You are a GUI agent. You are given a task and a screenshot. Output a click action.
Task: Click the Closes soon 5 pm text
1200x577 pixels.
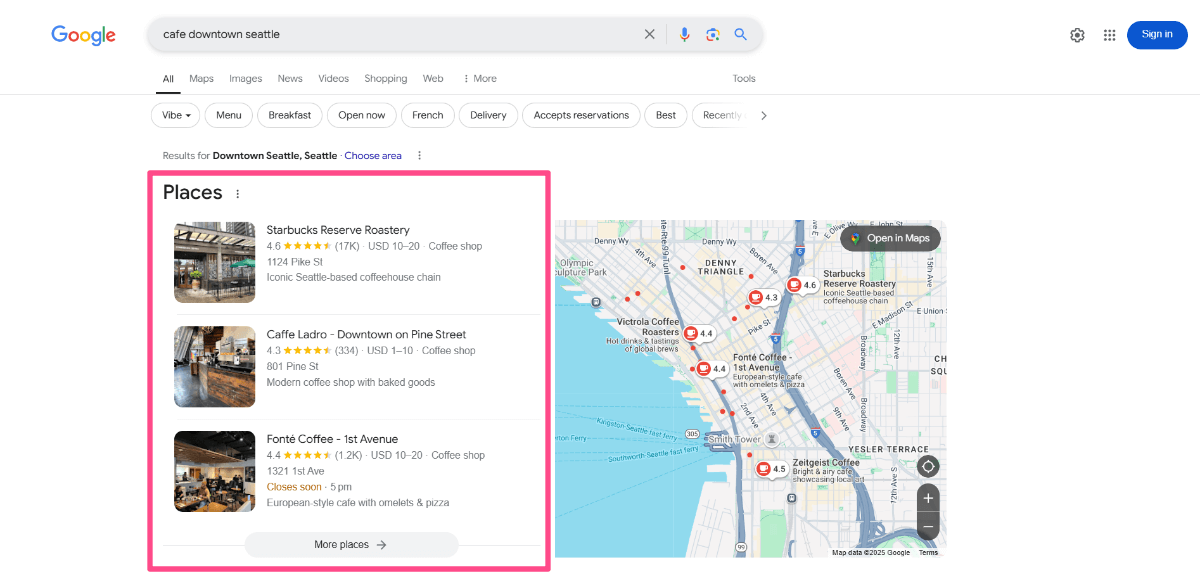point(309,487)
